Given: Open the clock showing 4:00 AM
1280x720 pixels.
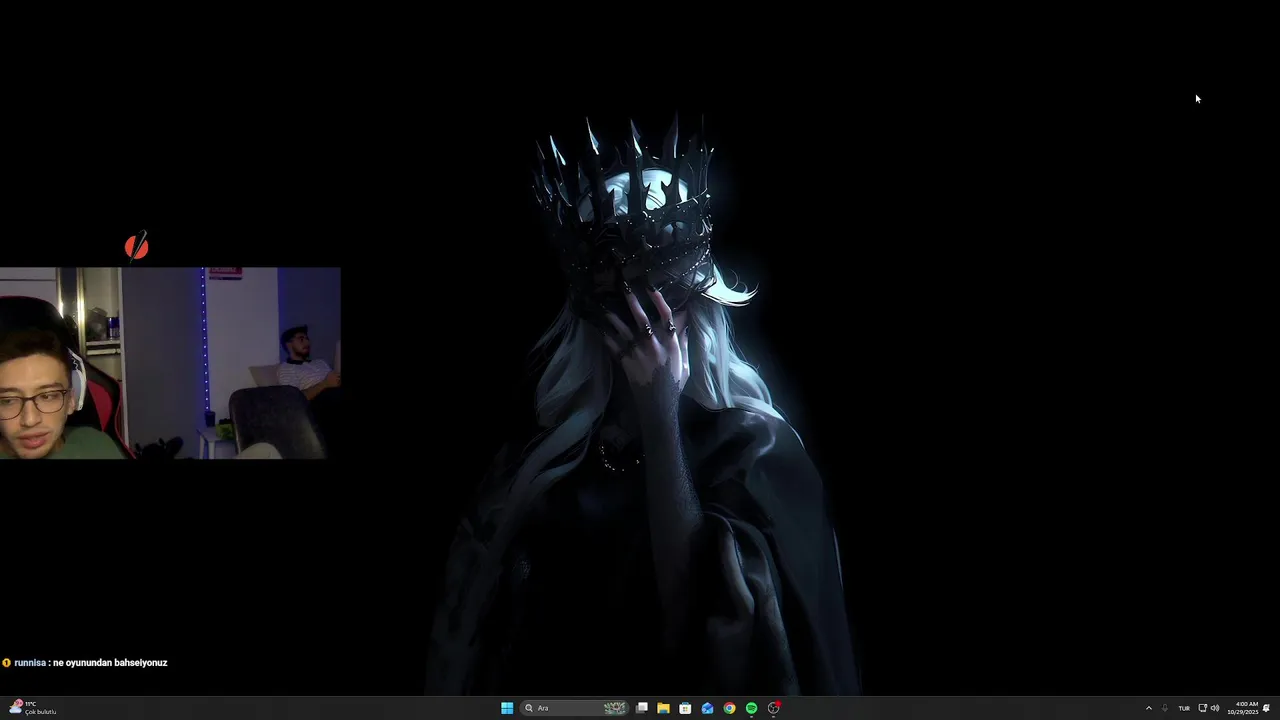Looking at the screenshot, I should click(x=1243, y=708).
